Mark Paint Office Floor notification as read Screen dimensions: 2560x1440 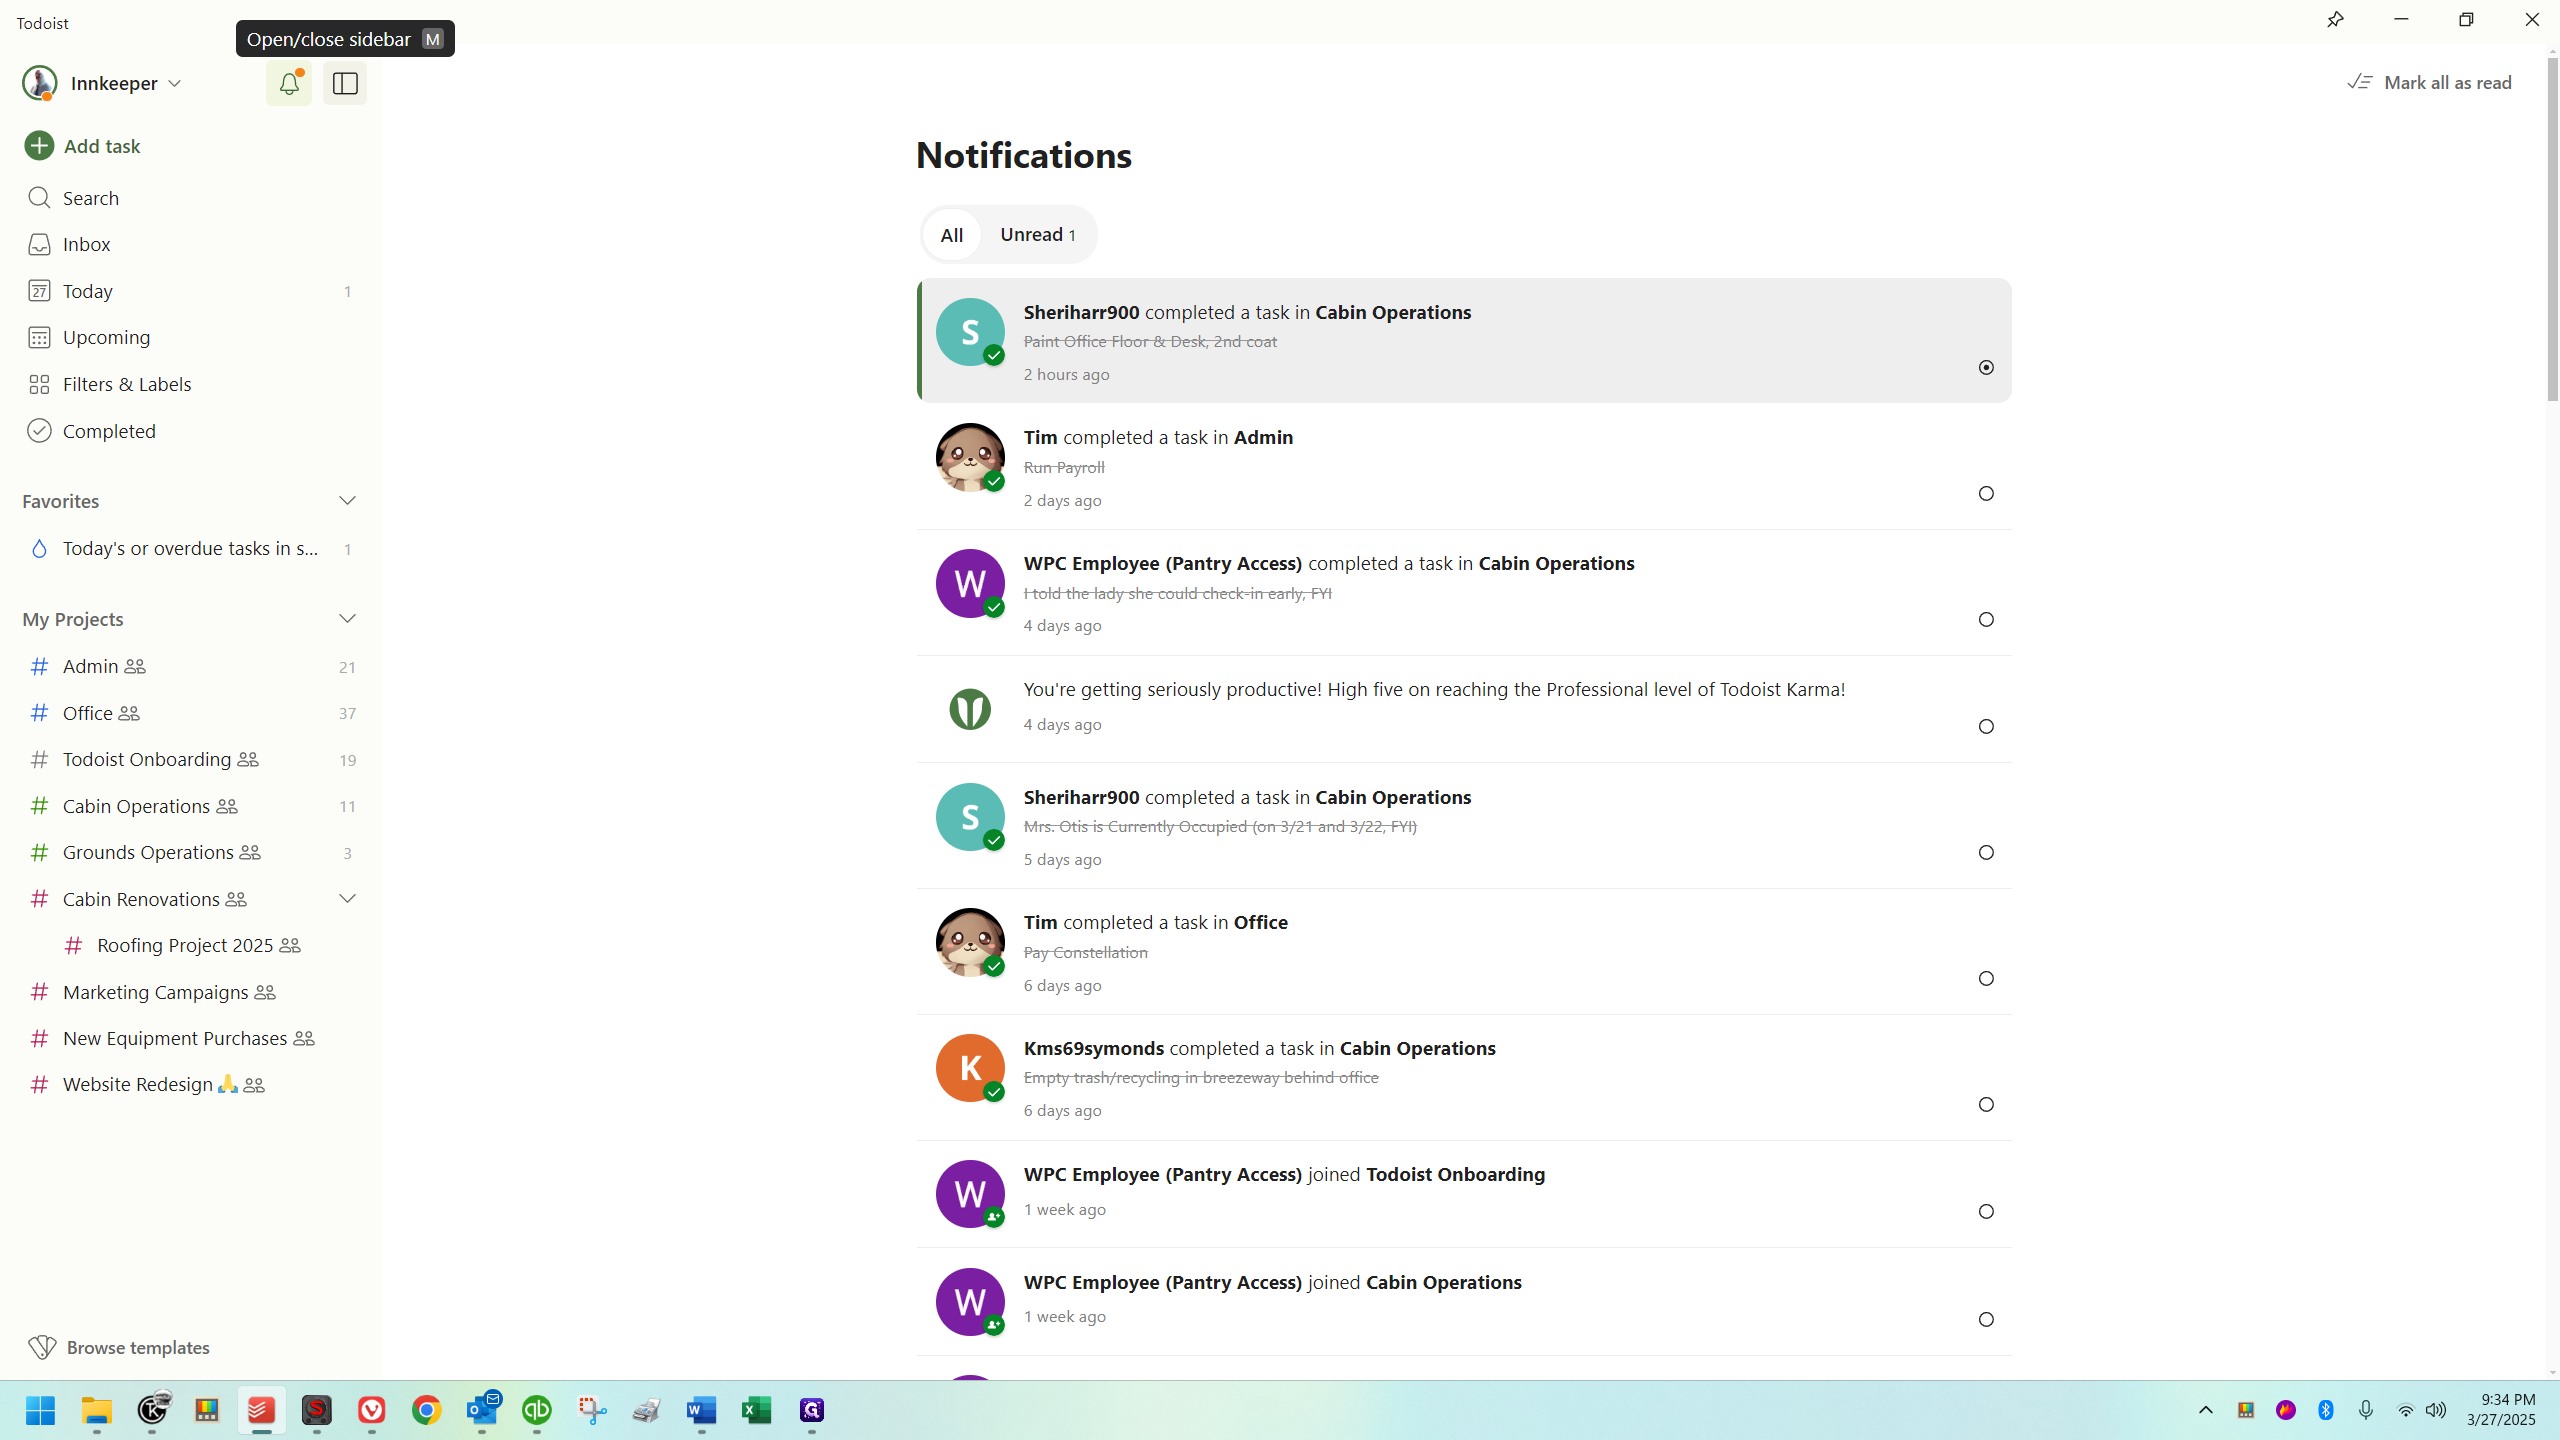pos(1986,368)
